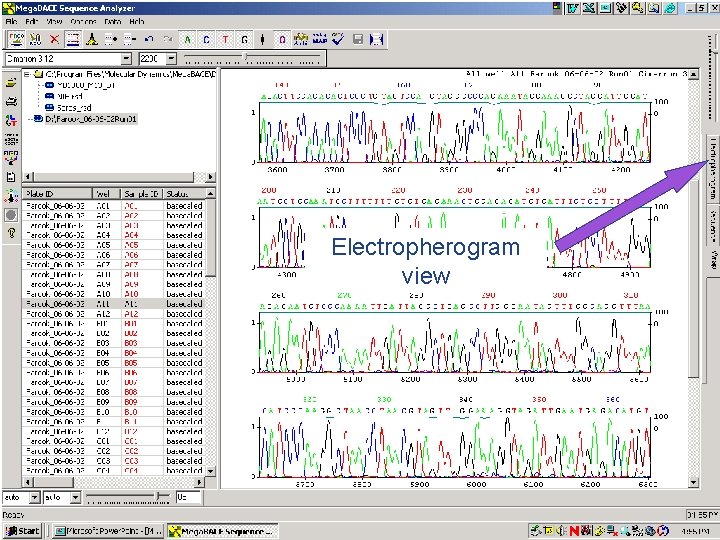Select the sample row with well A11
Image resolution: width=720 pixels, height=540 pixels.
113,304
